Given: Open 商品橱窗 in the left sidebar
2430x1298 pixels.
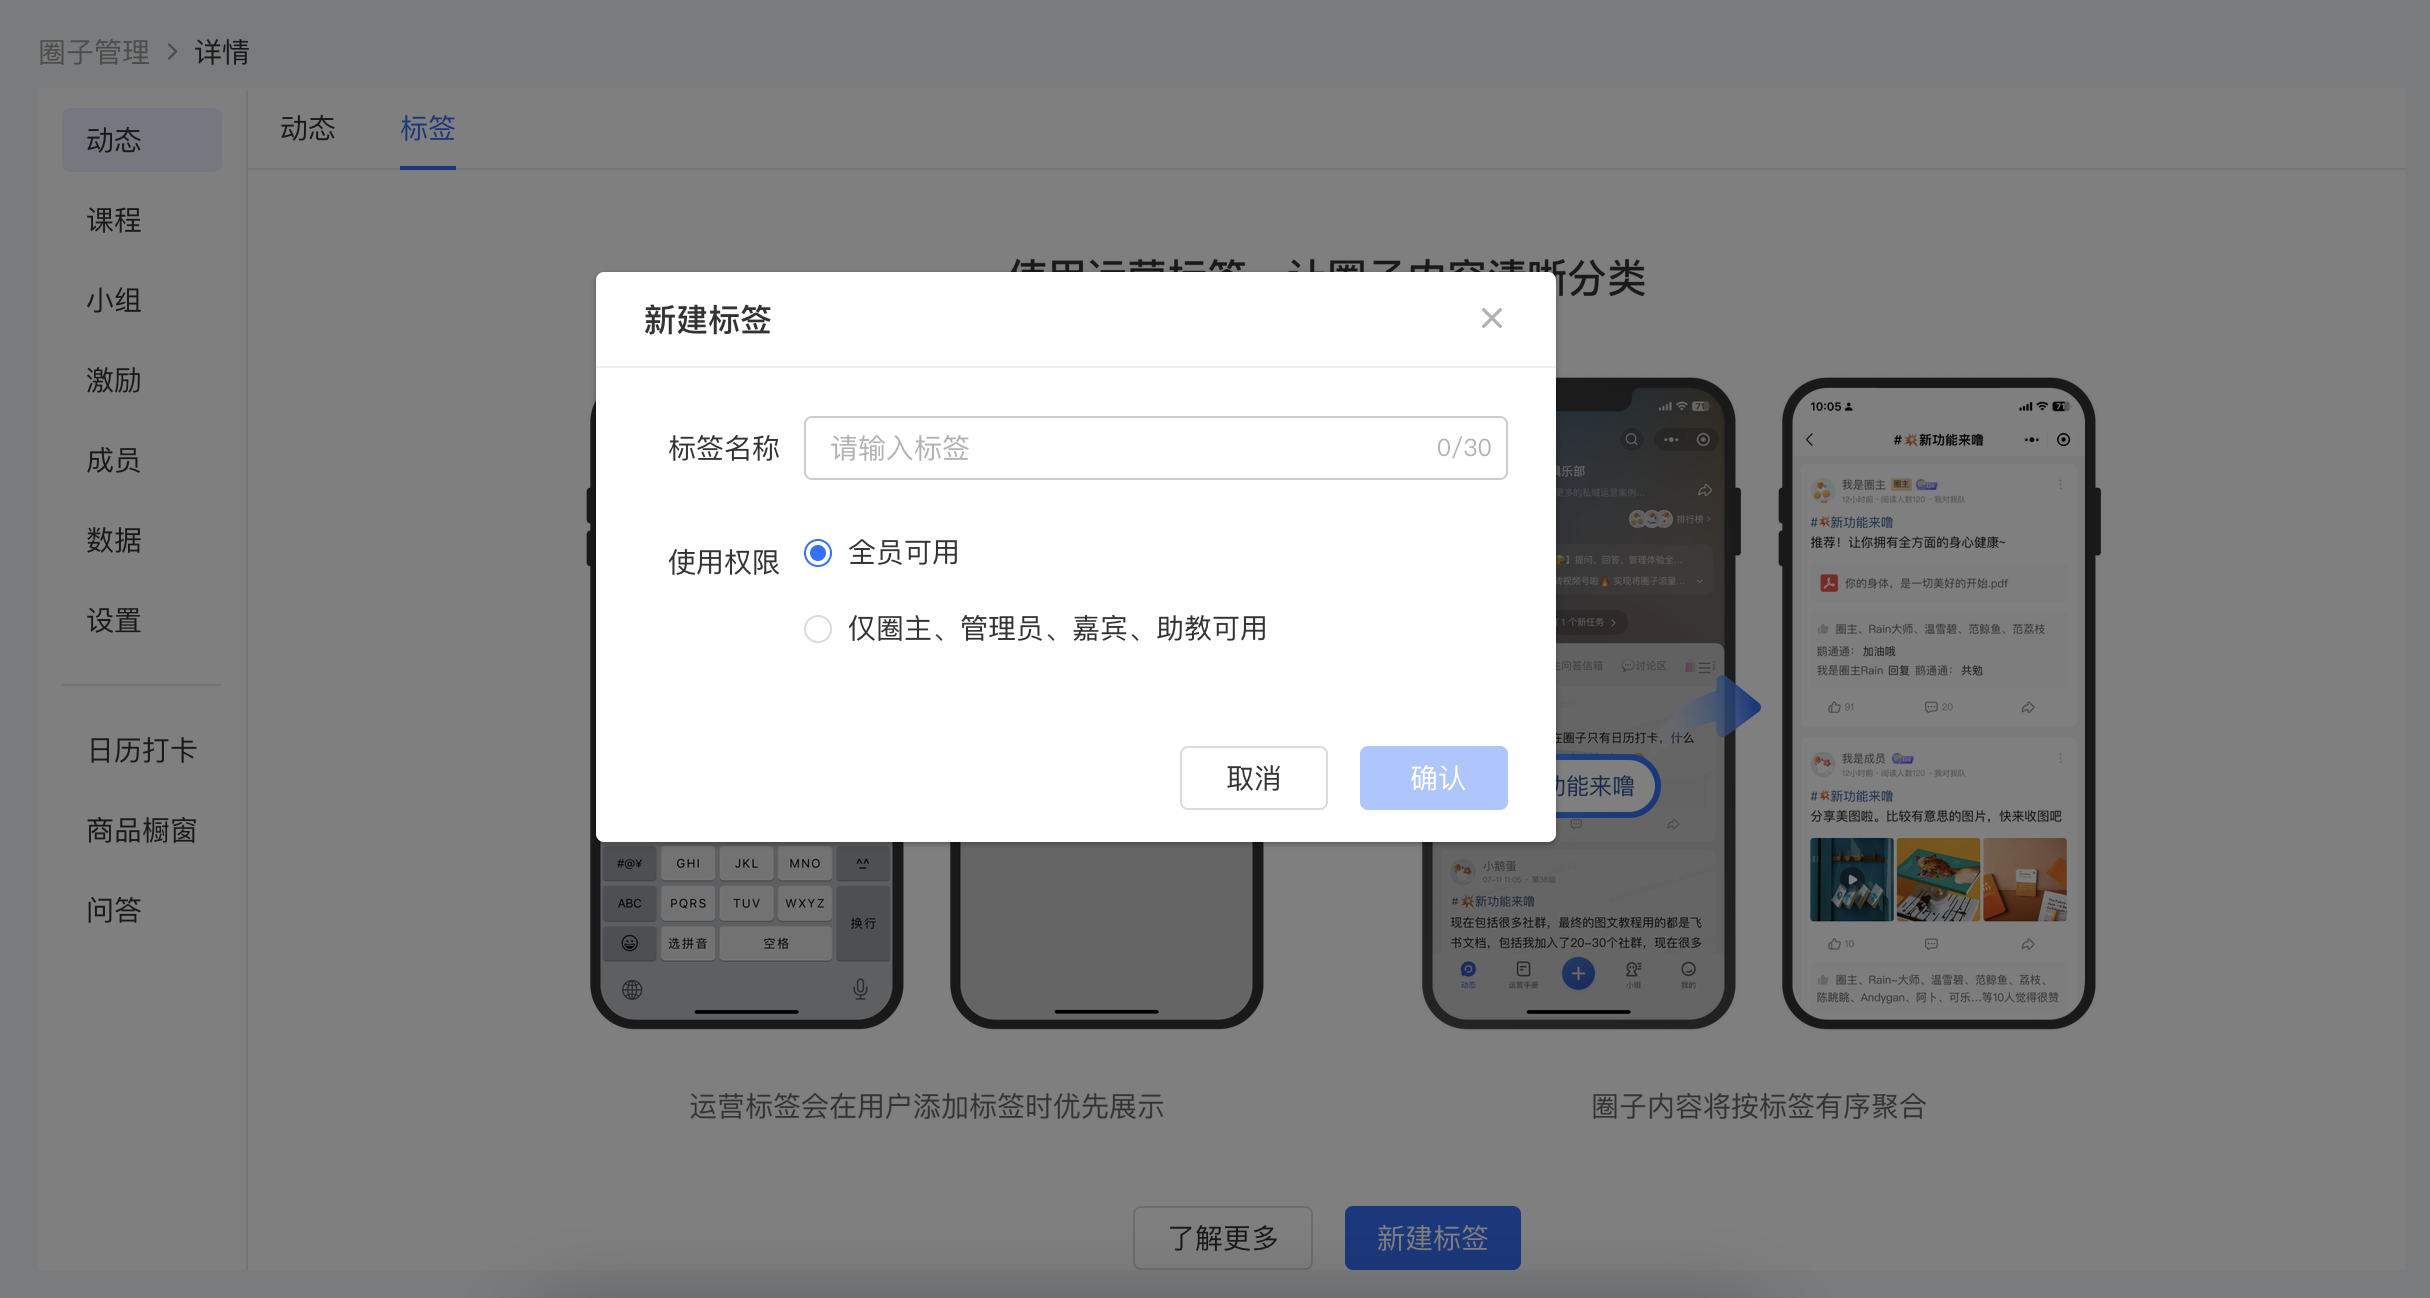Looking at the screenshot, I should coord(142,830).
